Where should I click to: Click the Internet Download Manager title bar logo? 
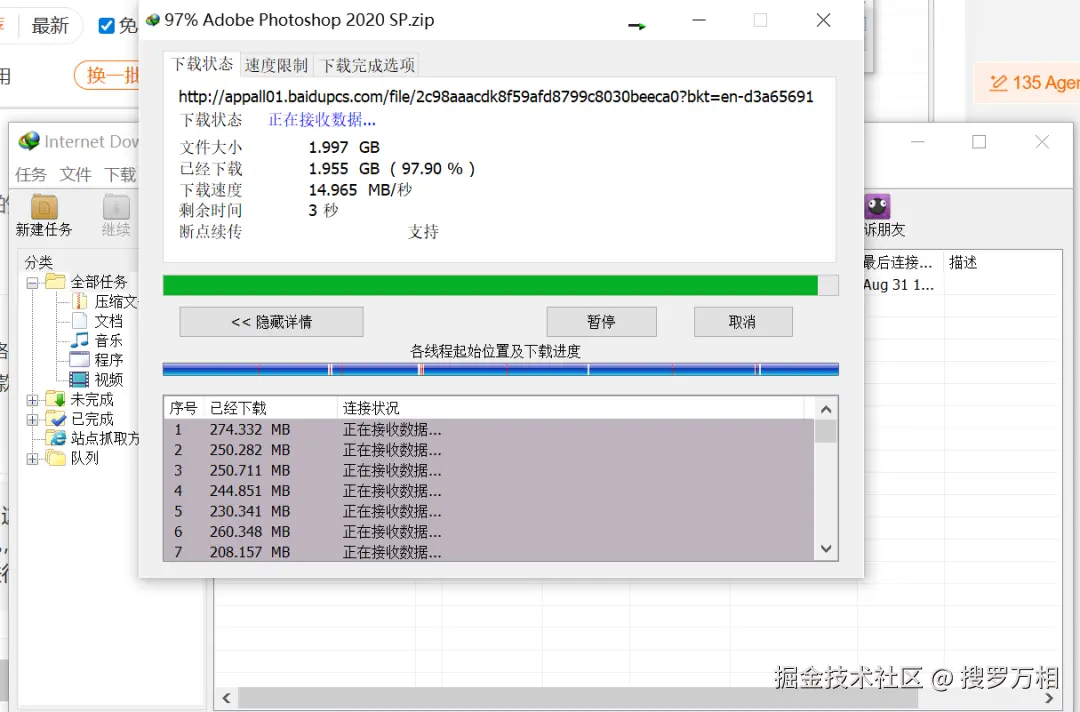coord(29,141)
